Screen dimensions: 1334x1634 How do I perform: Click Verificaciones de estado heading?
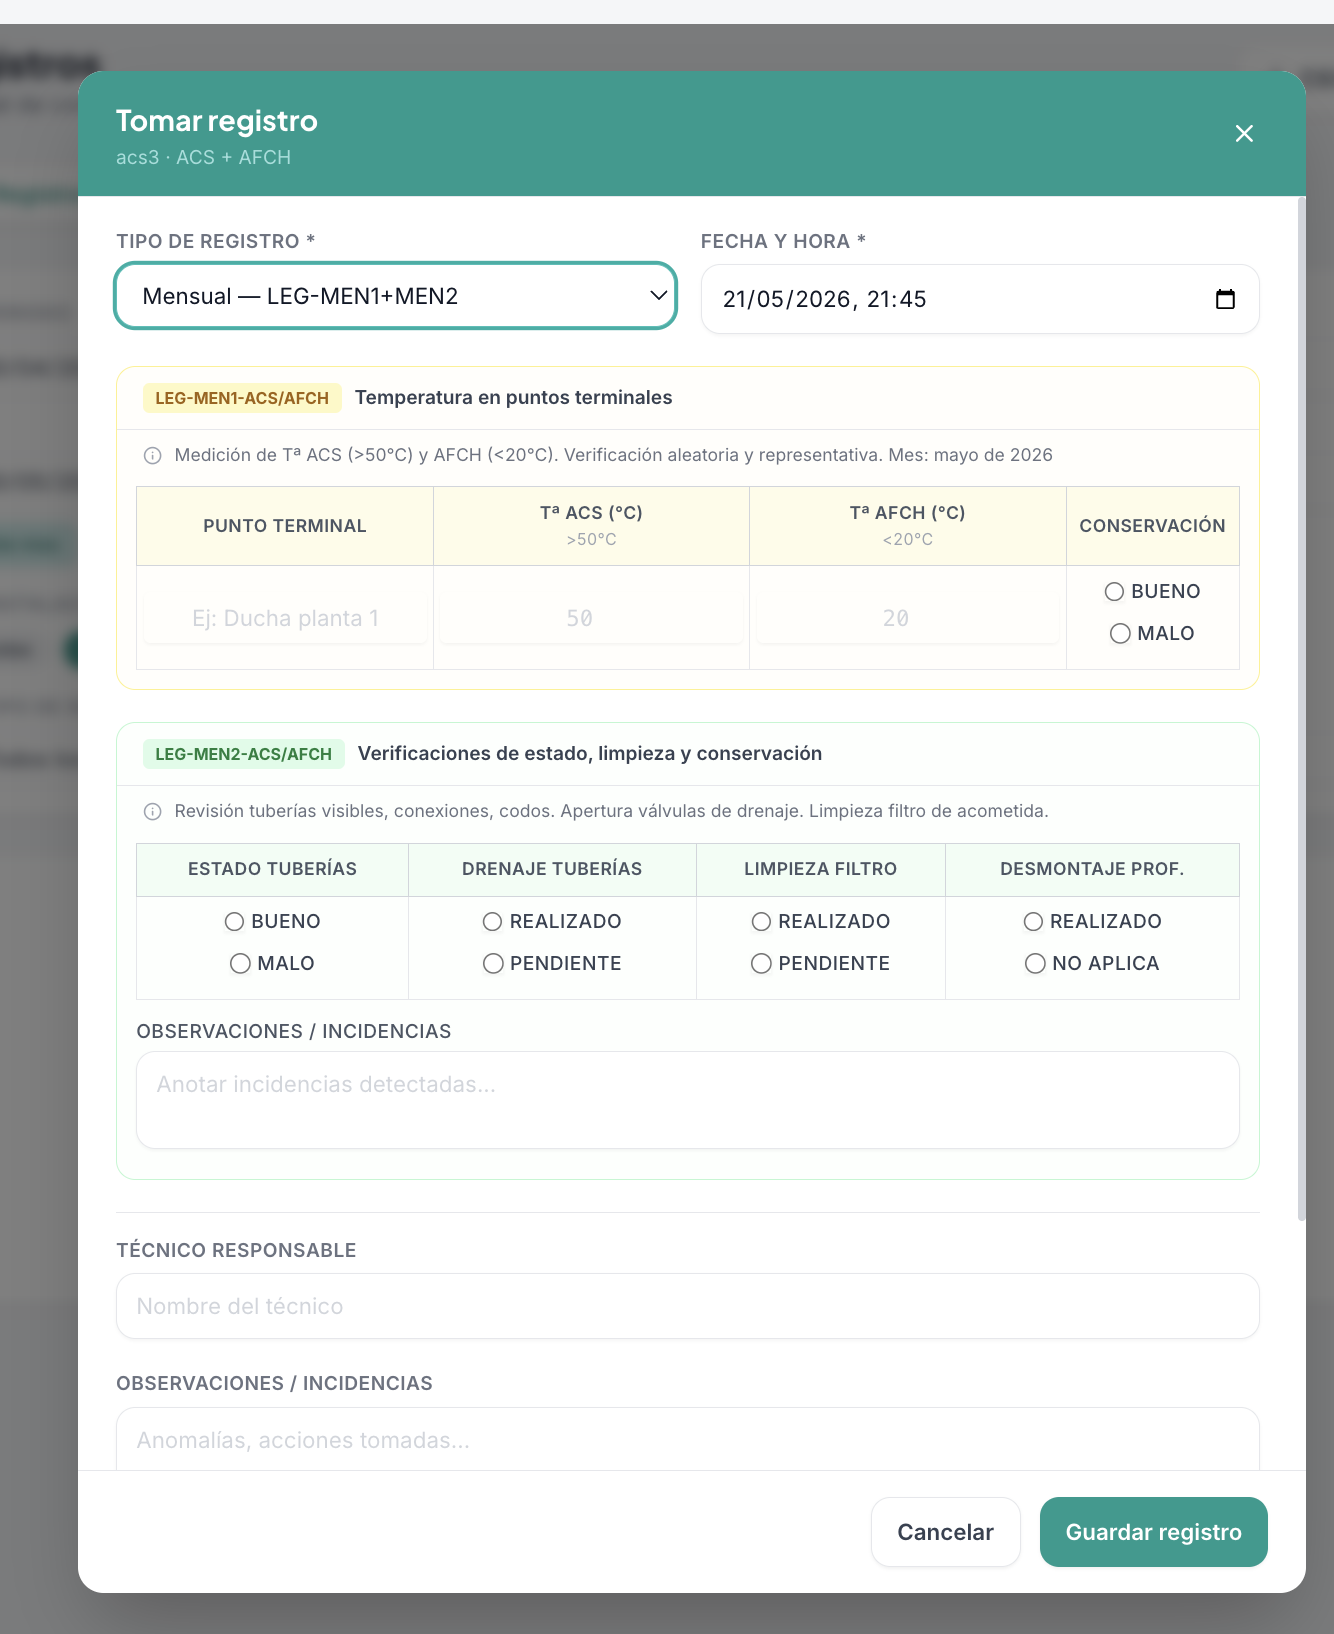tap(590, 754)
